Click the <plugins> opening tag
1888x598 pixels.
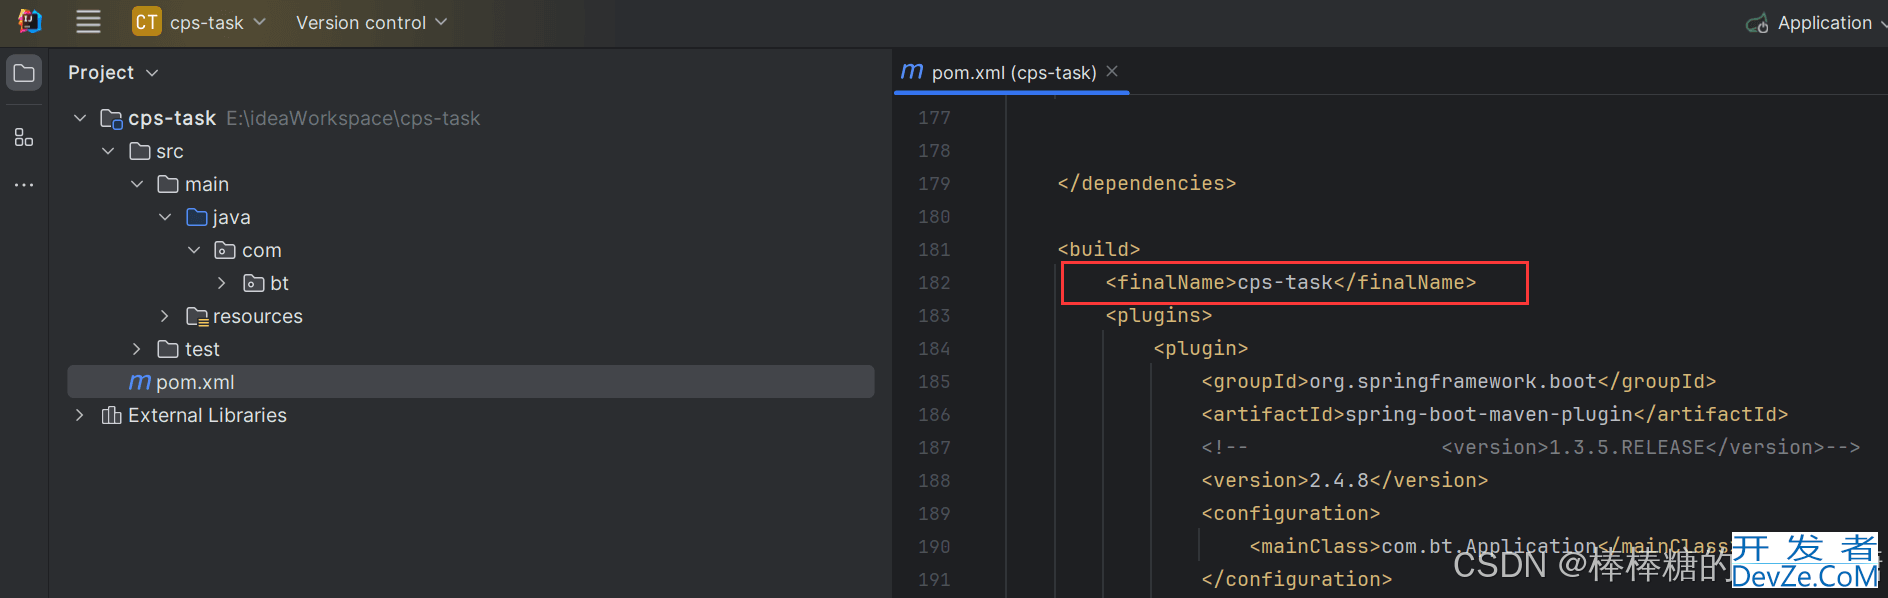(x=1159, y=316)
